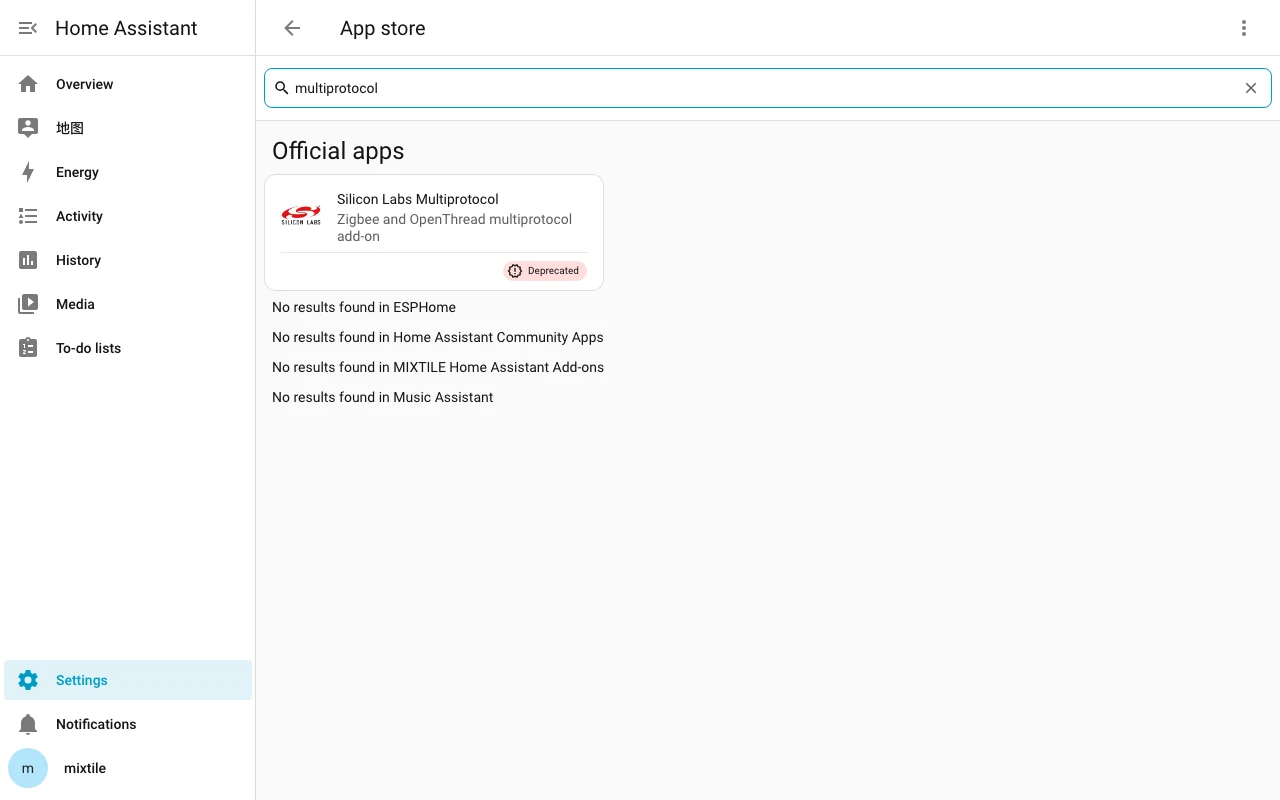Click the search magnifier icon
The image size is (1280, 800).
[282, 88]
